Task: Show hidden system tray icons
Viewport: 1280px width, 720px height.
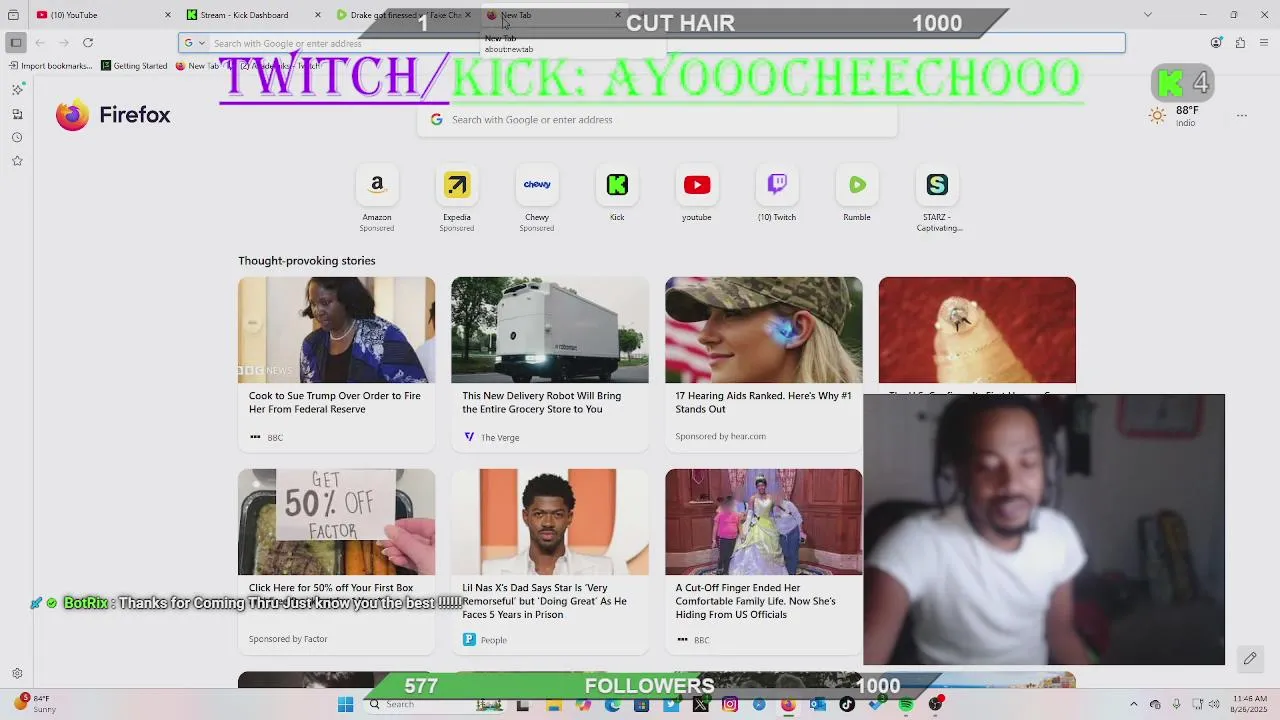Action: (x=1133, y=705)
